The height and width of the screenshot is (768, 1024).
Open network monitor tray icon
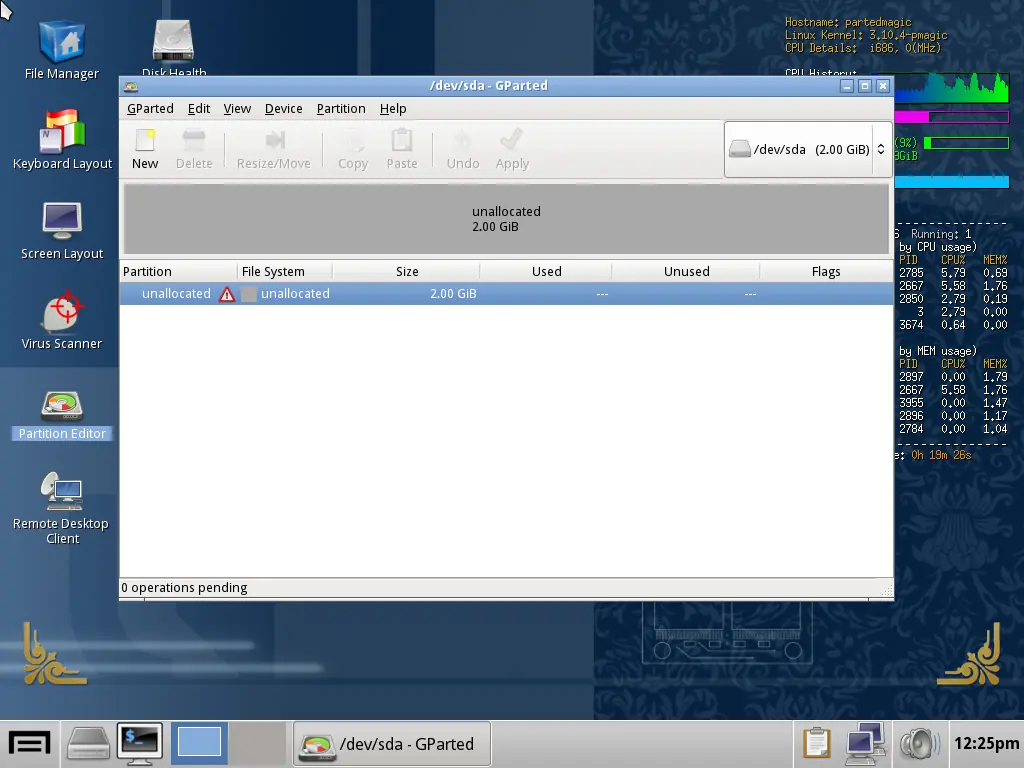(x=865, y=743)
